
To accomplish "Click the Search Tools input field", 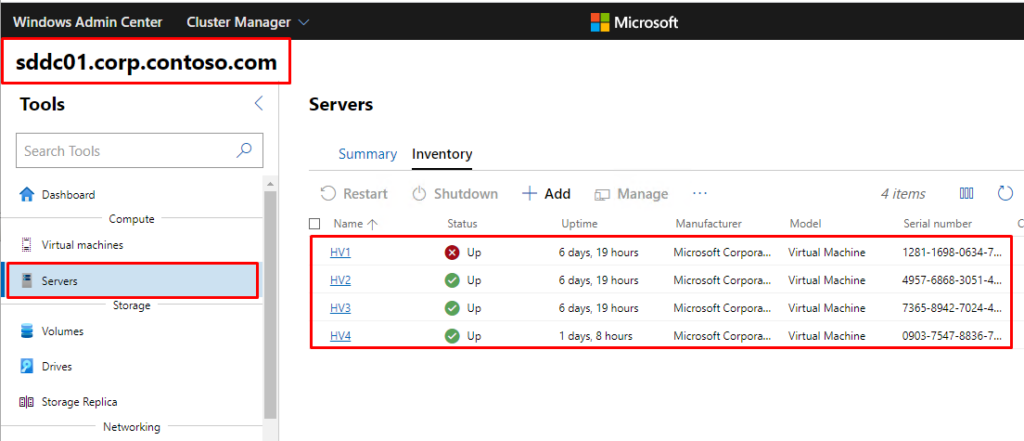I will [x=139, y=150].
